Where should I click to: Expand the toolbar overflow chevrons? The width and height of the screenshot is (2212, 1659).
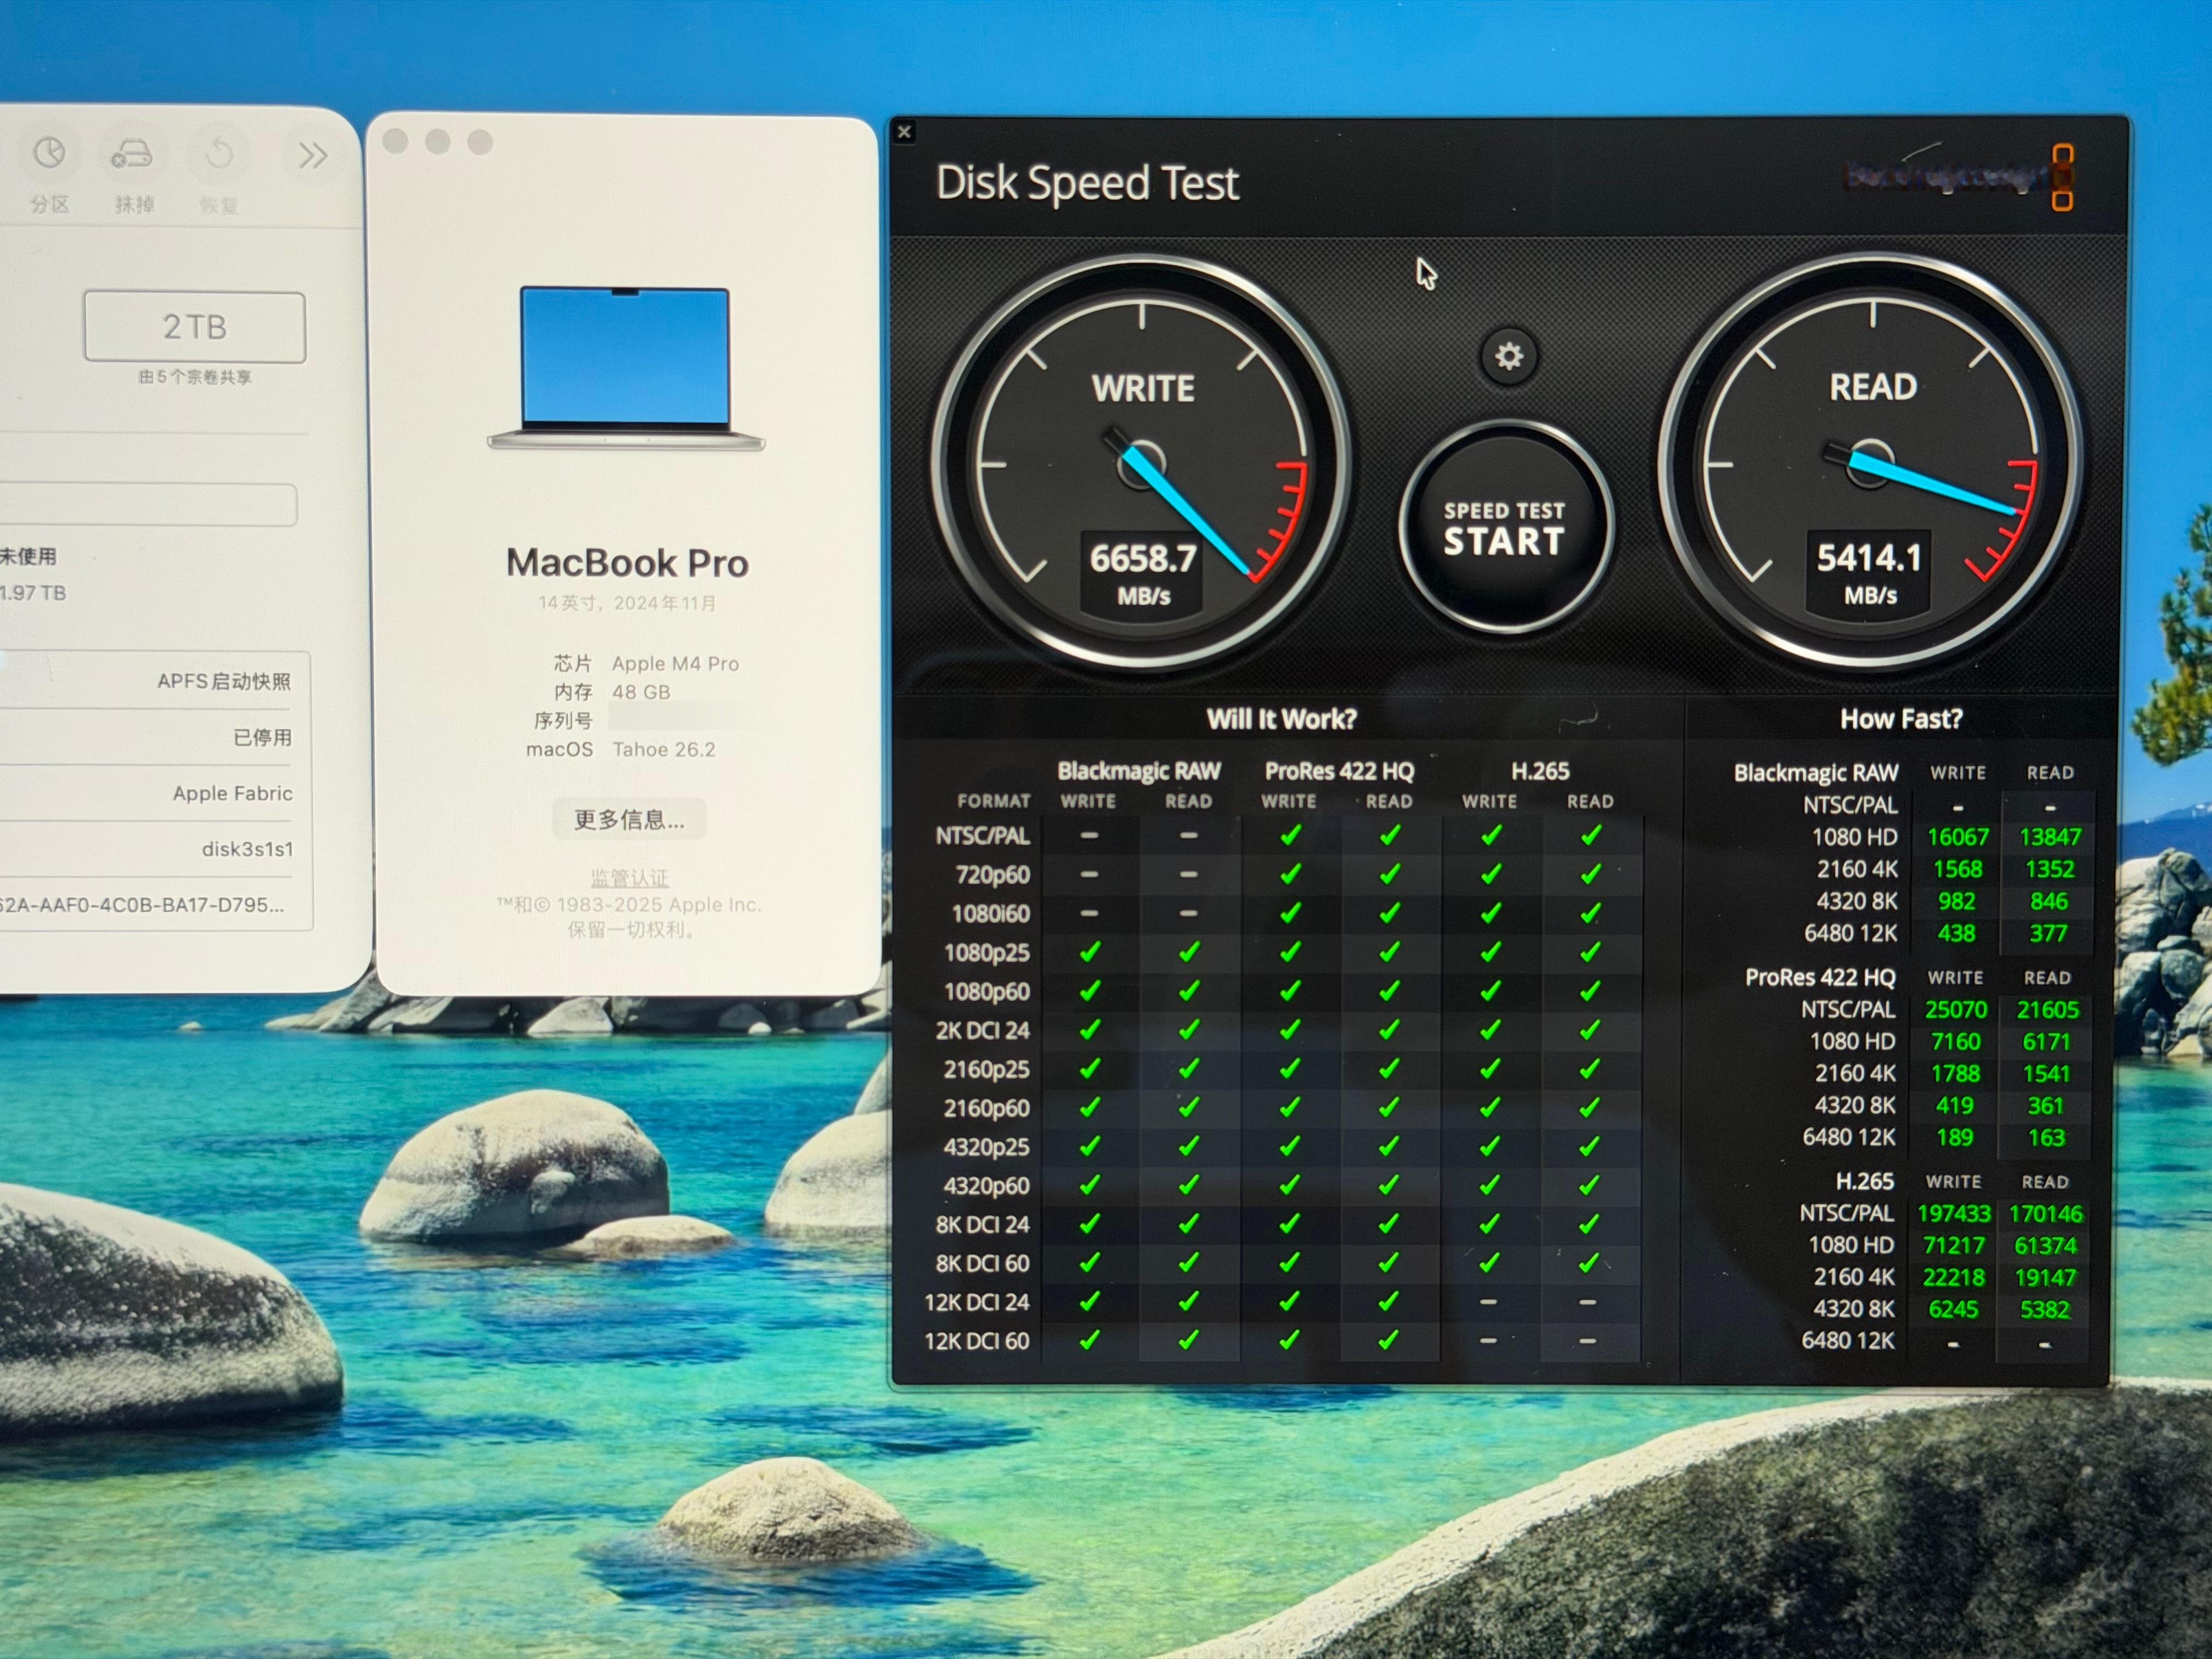pos(312,155)
